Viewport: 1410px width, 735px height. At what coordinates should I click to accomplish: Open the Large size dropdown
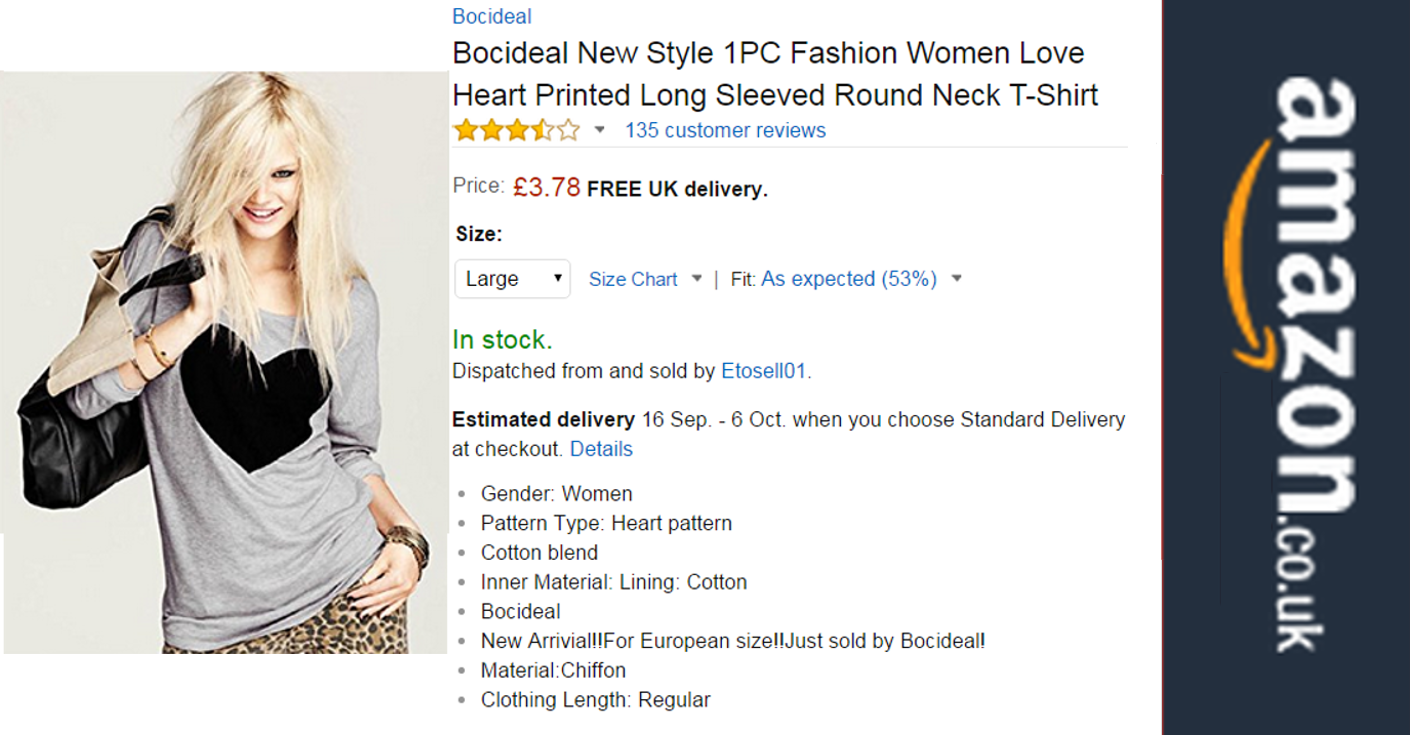click(512, 279)
